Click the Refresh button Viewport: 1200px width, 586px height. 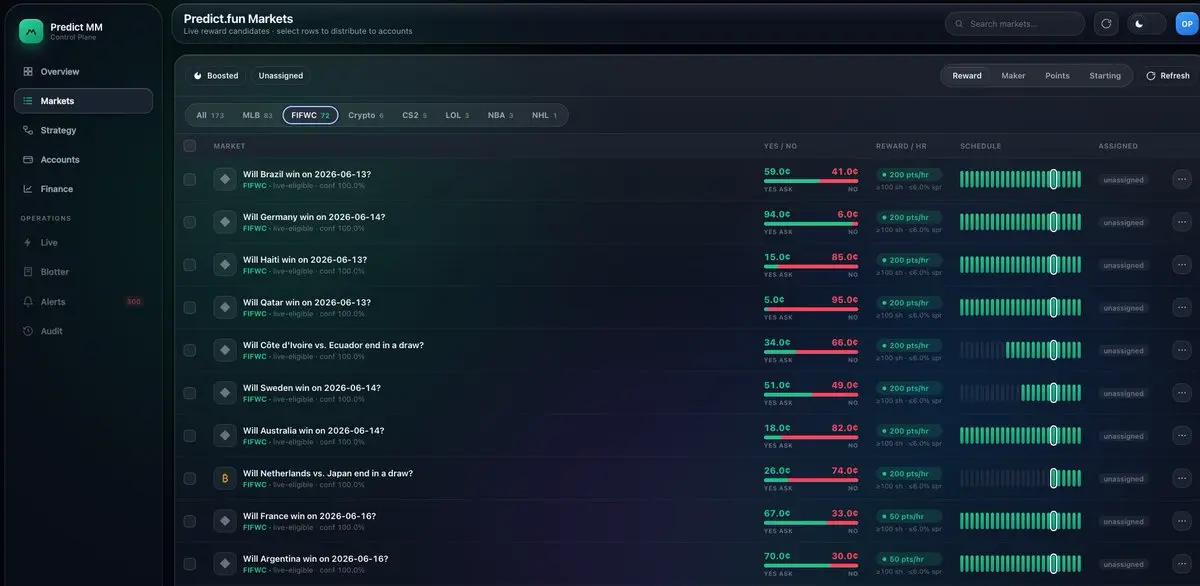1168,76
